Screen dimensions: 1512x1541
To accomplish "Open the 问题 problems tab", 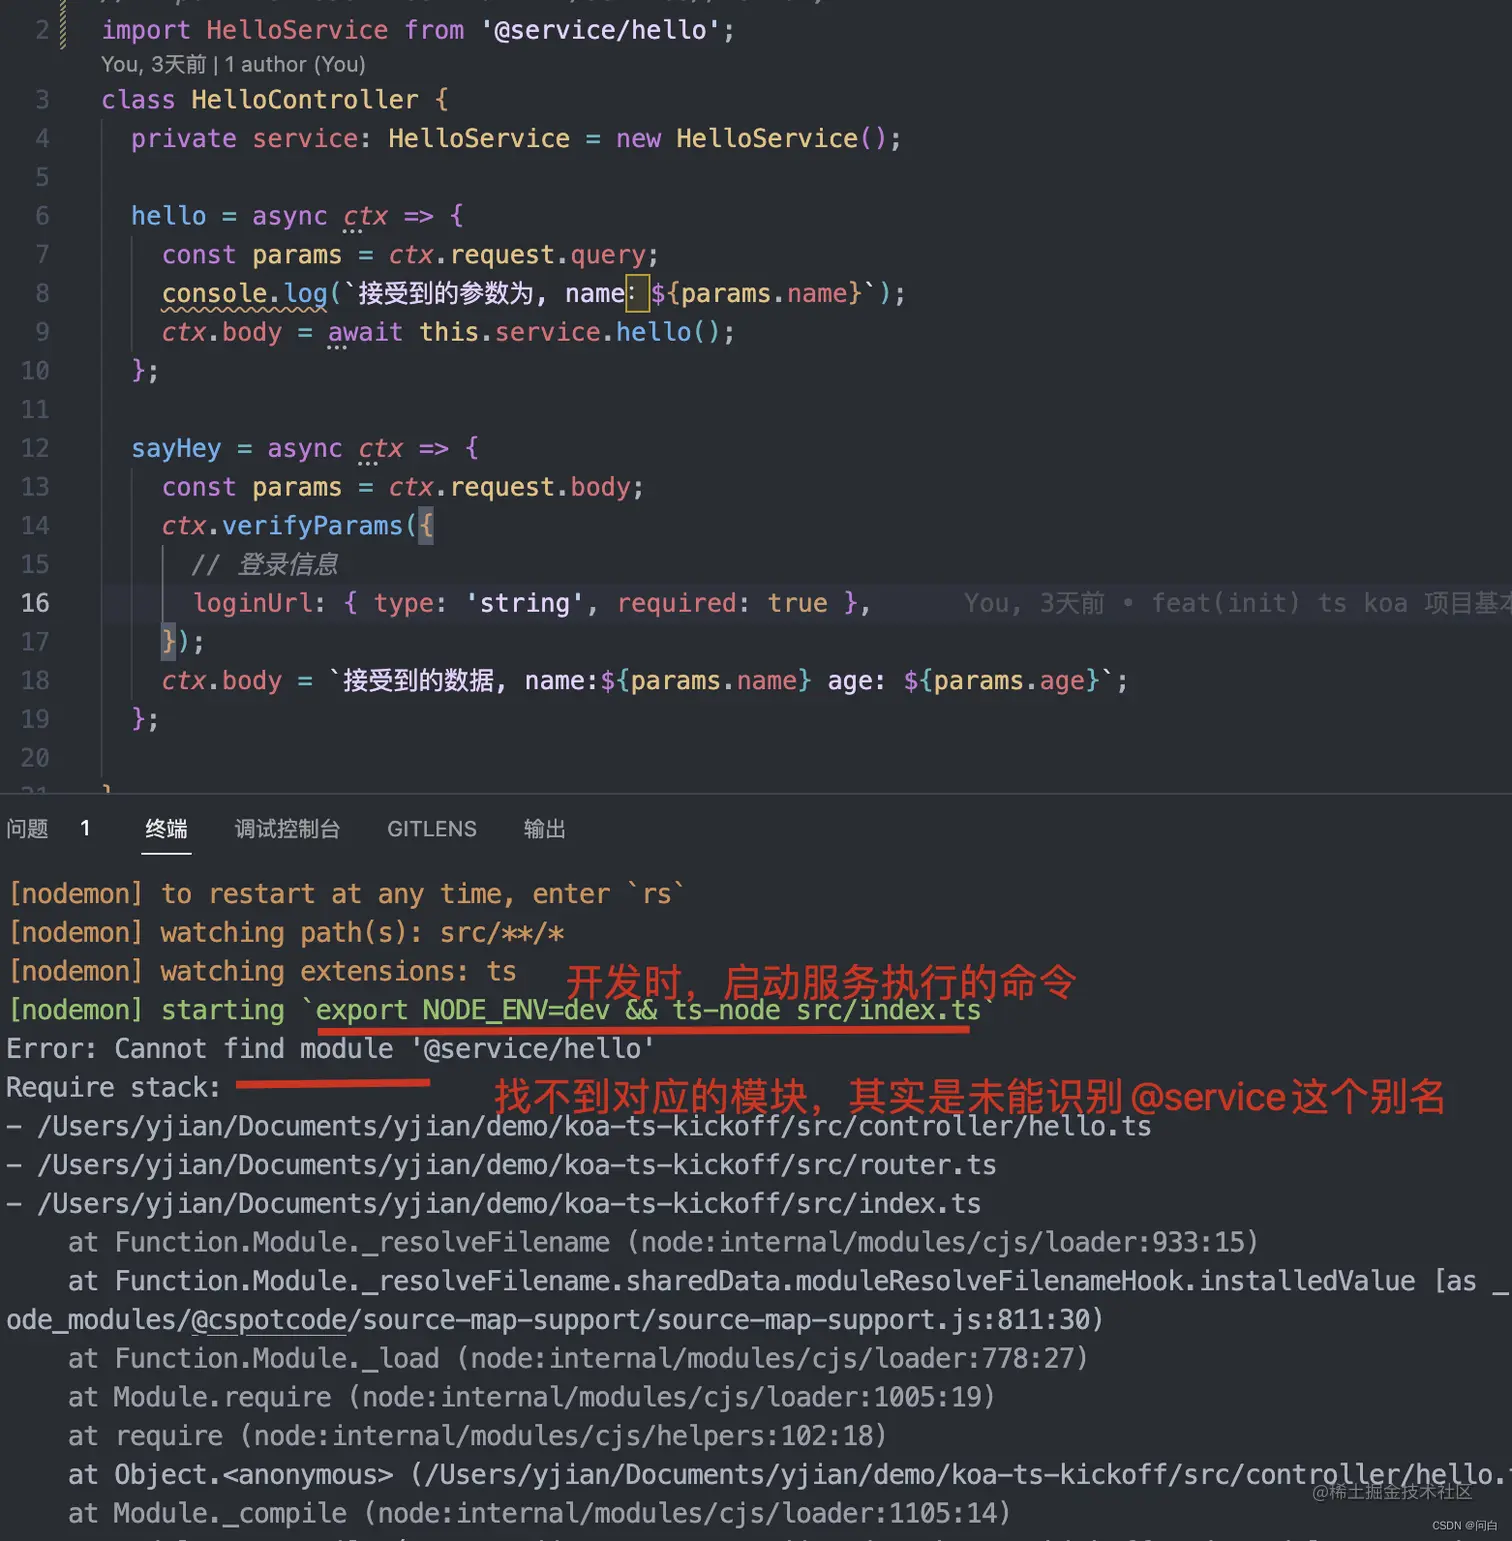I will tap(28, 829).
